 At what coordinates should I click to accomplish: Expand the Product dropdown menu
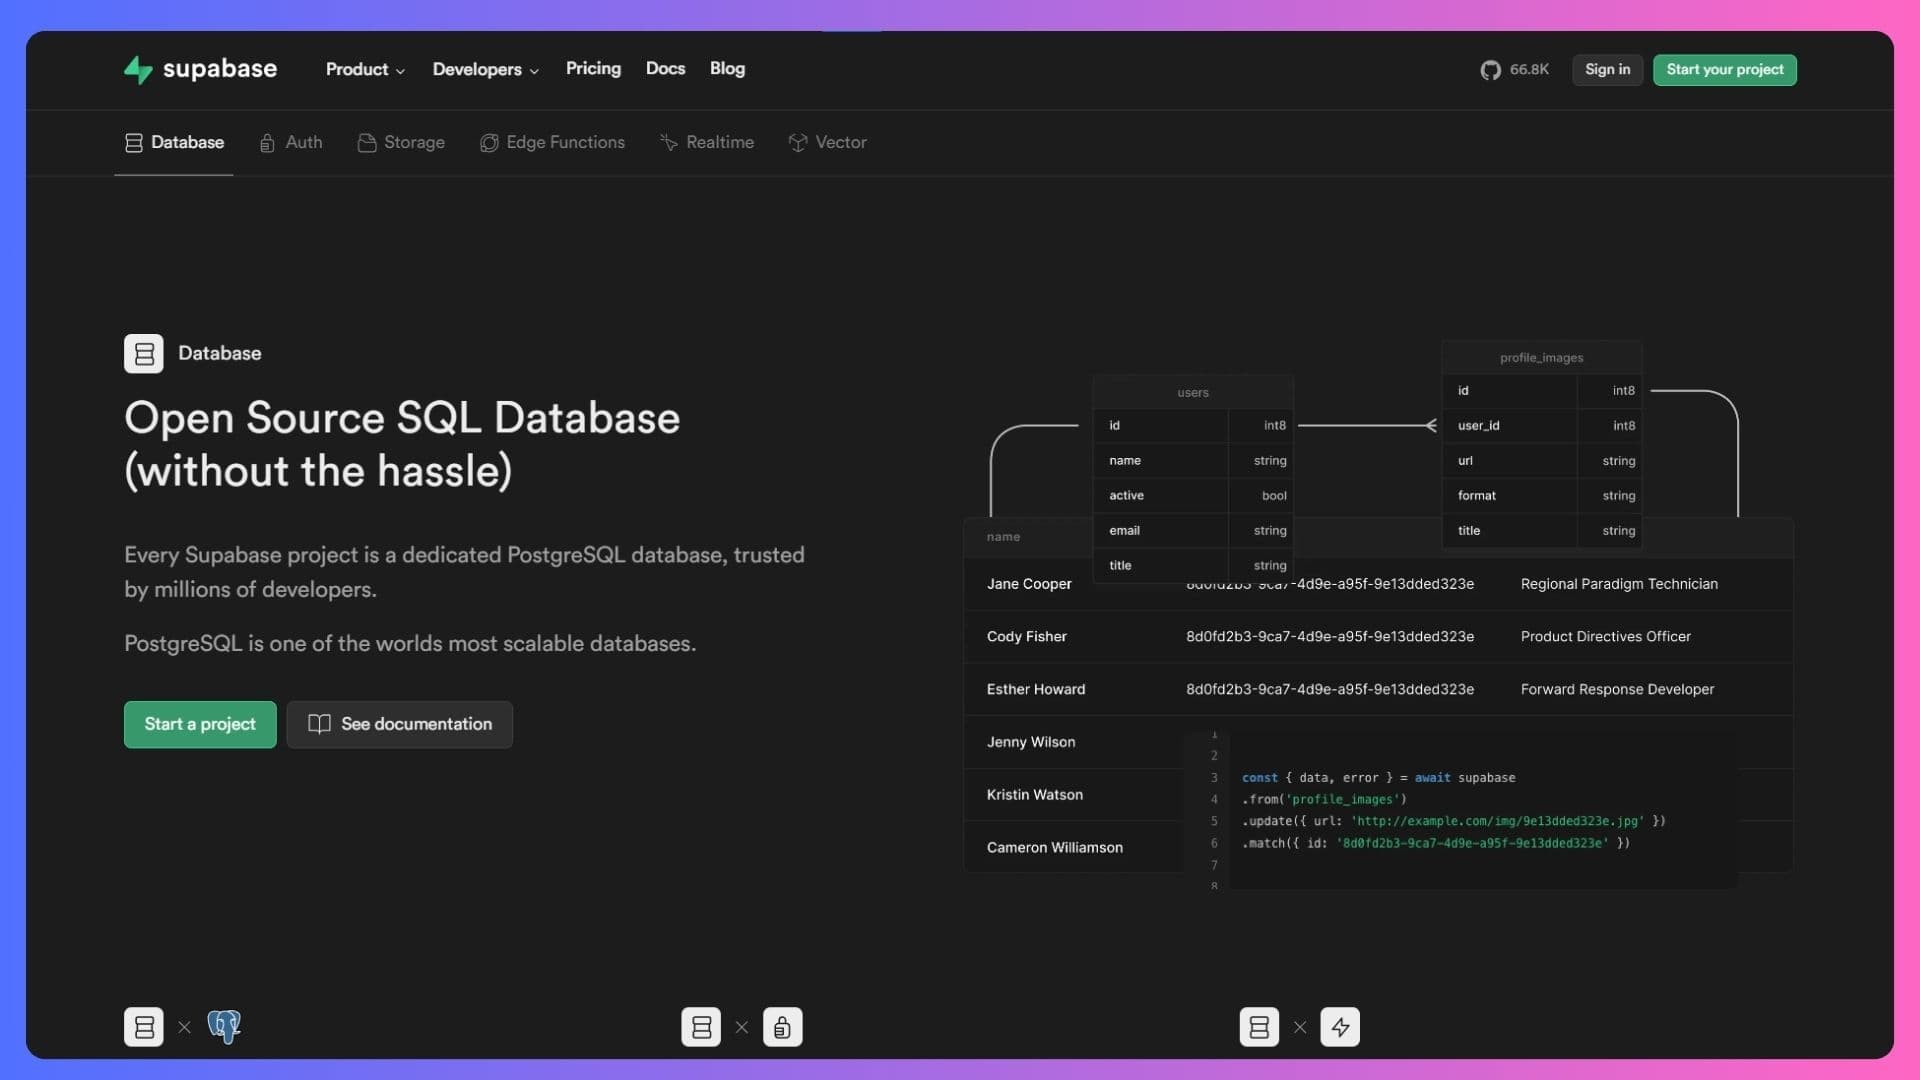pos(364,70)
